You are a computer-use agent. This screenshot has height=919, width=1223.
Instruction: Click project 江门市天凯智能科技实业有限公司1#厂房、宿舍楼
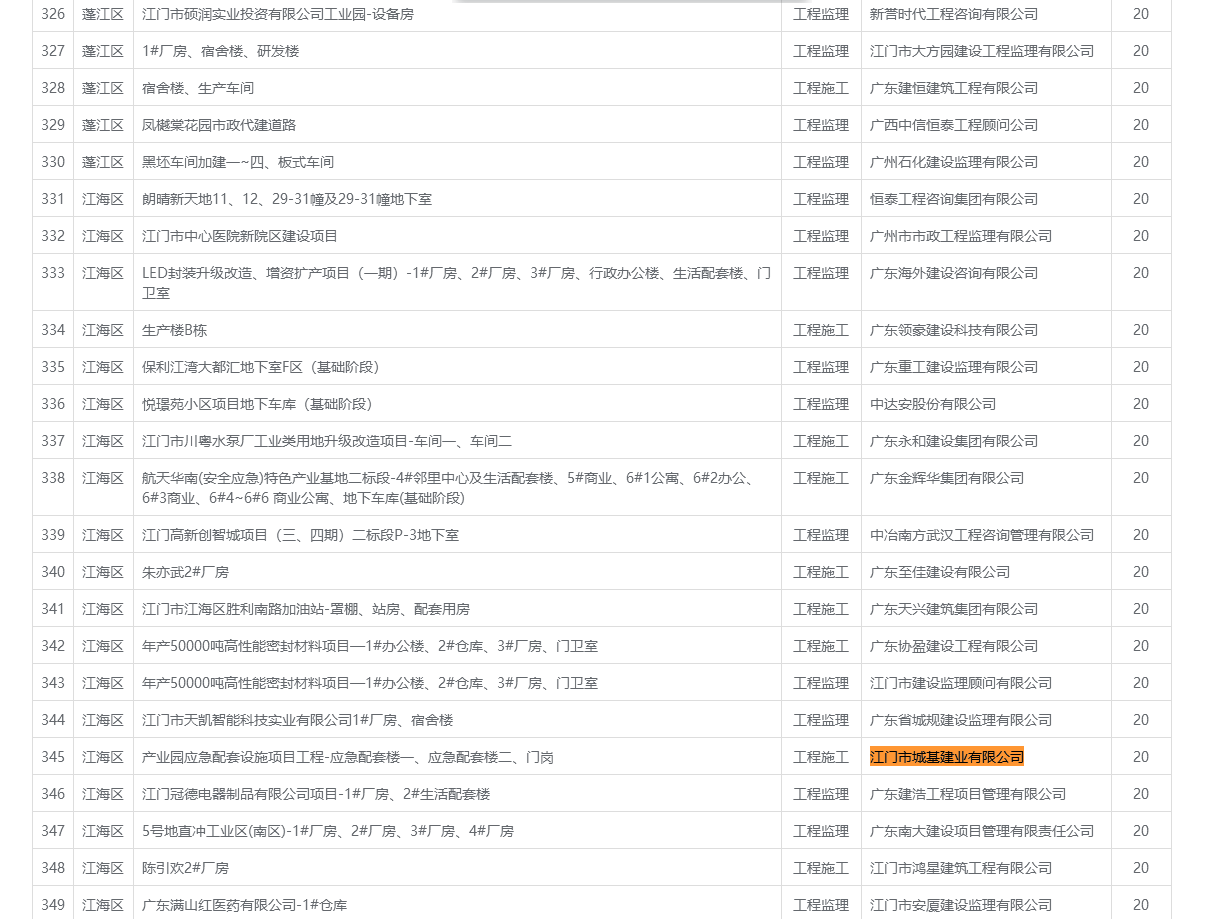298,720
